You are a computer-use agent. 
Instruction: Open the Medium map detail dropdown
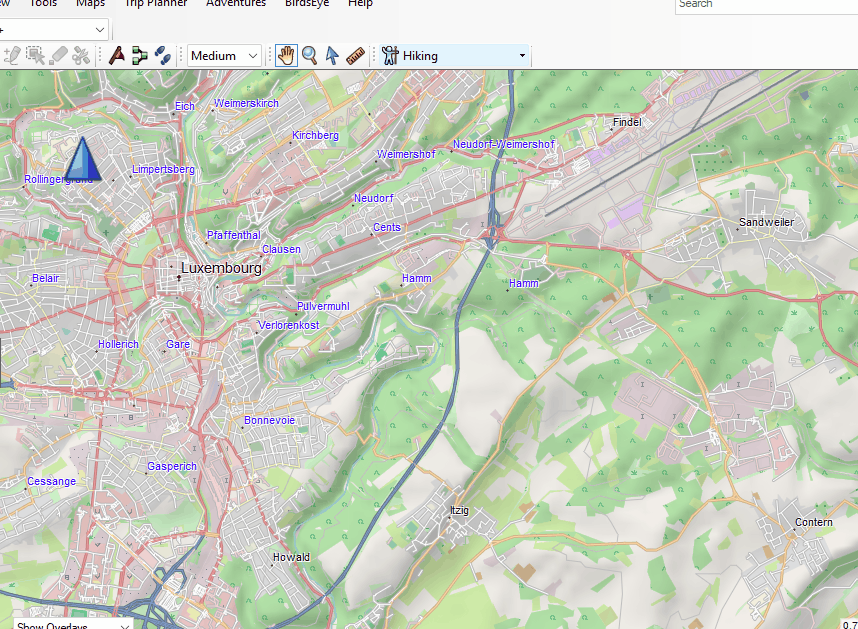[x=224, y=56]
